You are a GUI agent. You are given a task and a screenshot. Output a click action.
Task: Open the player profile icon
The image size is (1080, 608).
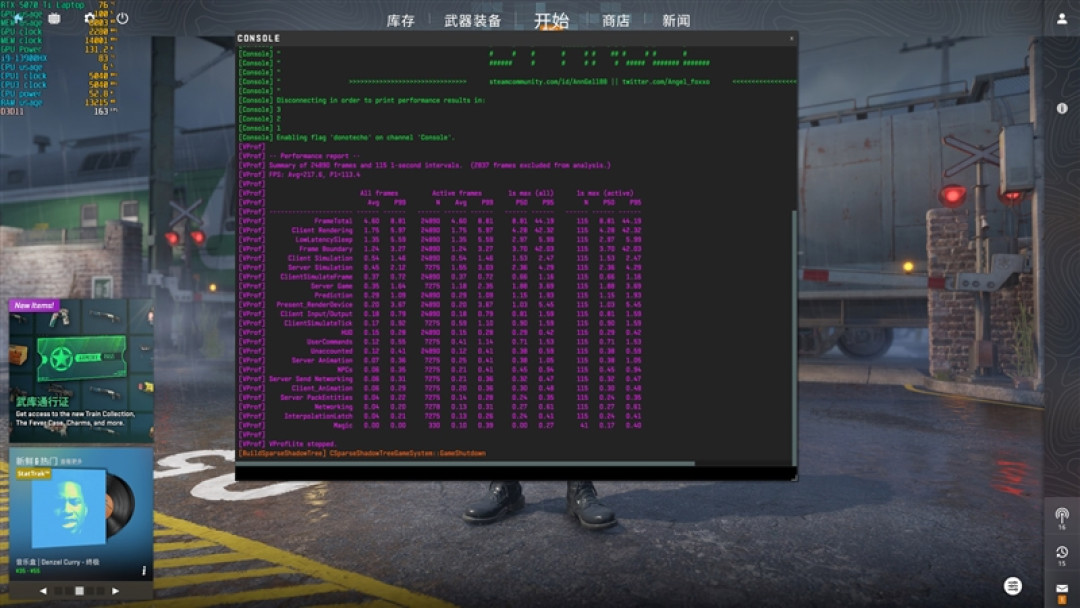tap(1061, 19)
